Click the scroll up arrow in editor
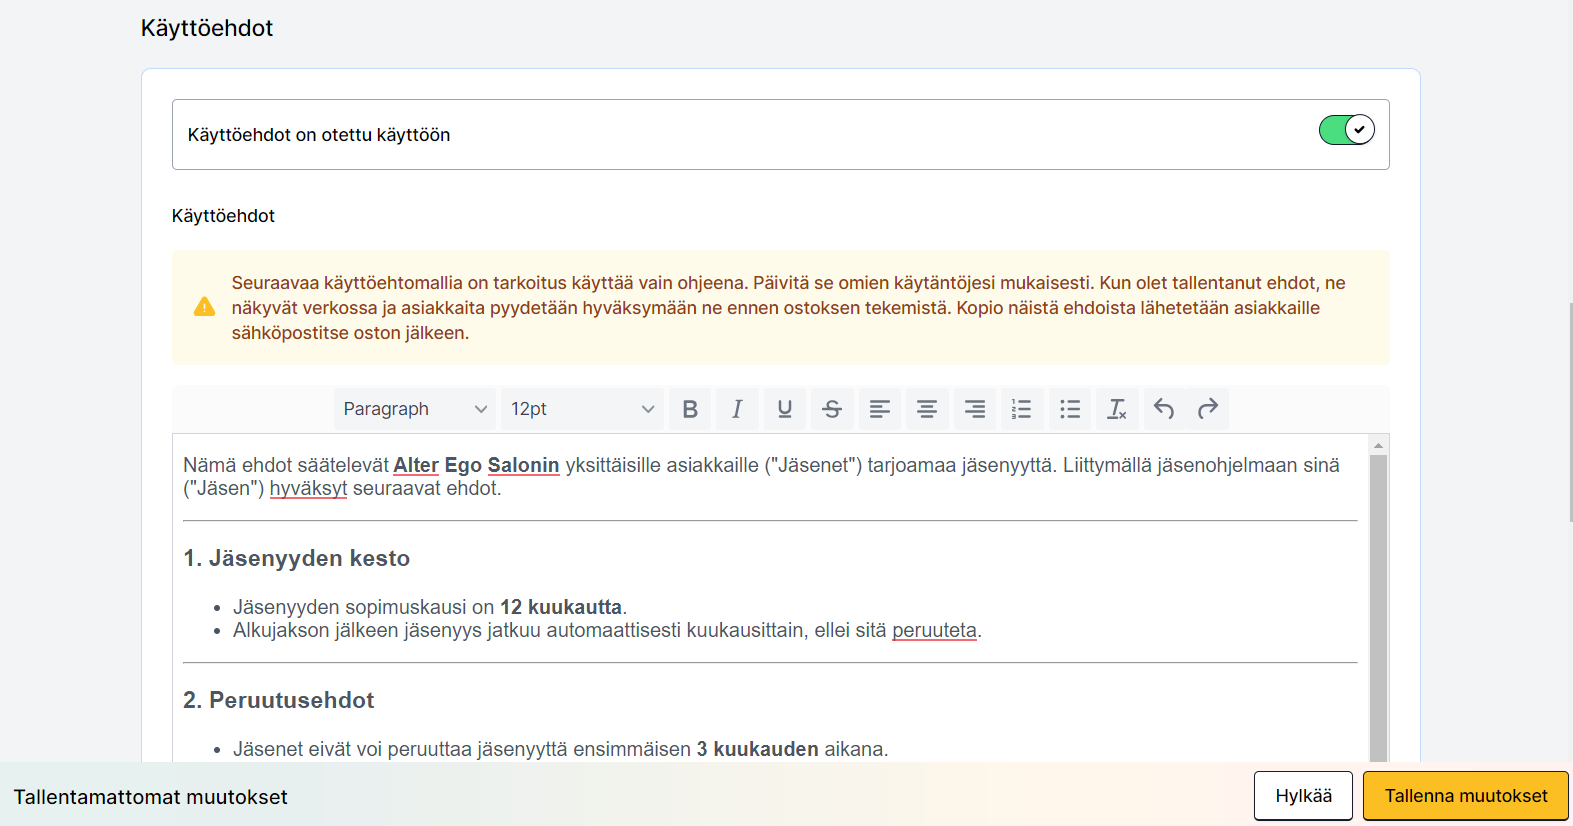1573x826 pixels. coord(1378,445)
